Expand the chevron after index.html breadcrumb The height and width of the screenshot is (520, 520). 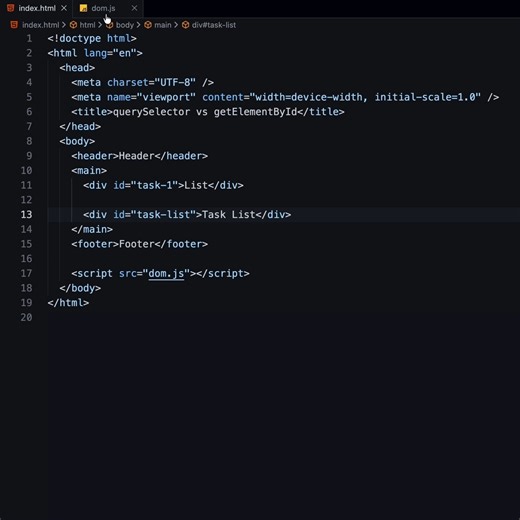(64, 25)
